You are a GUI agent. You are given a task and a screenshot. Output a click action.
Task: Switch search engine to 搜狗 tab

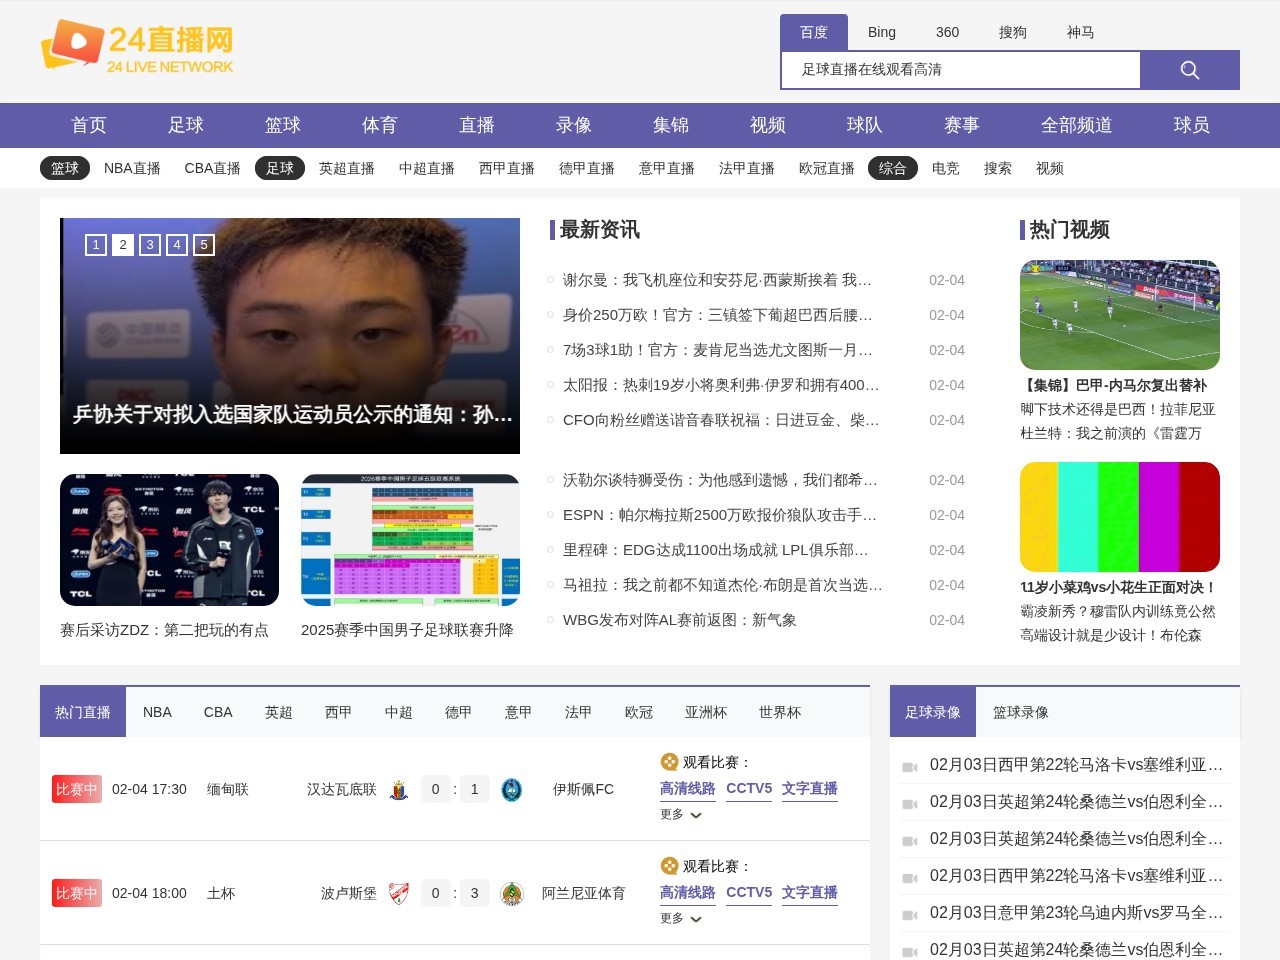click(1013, 32)
